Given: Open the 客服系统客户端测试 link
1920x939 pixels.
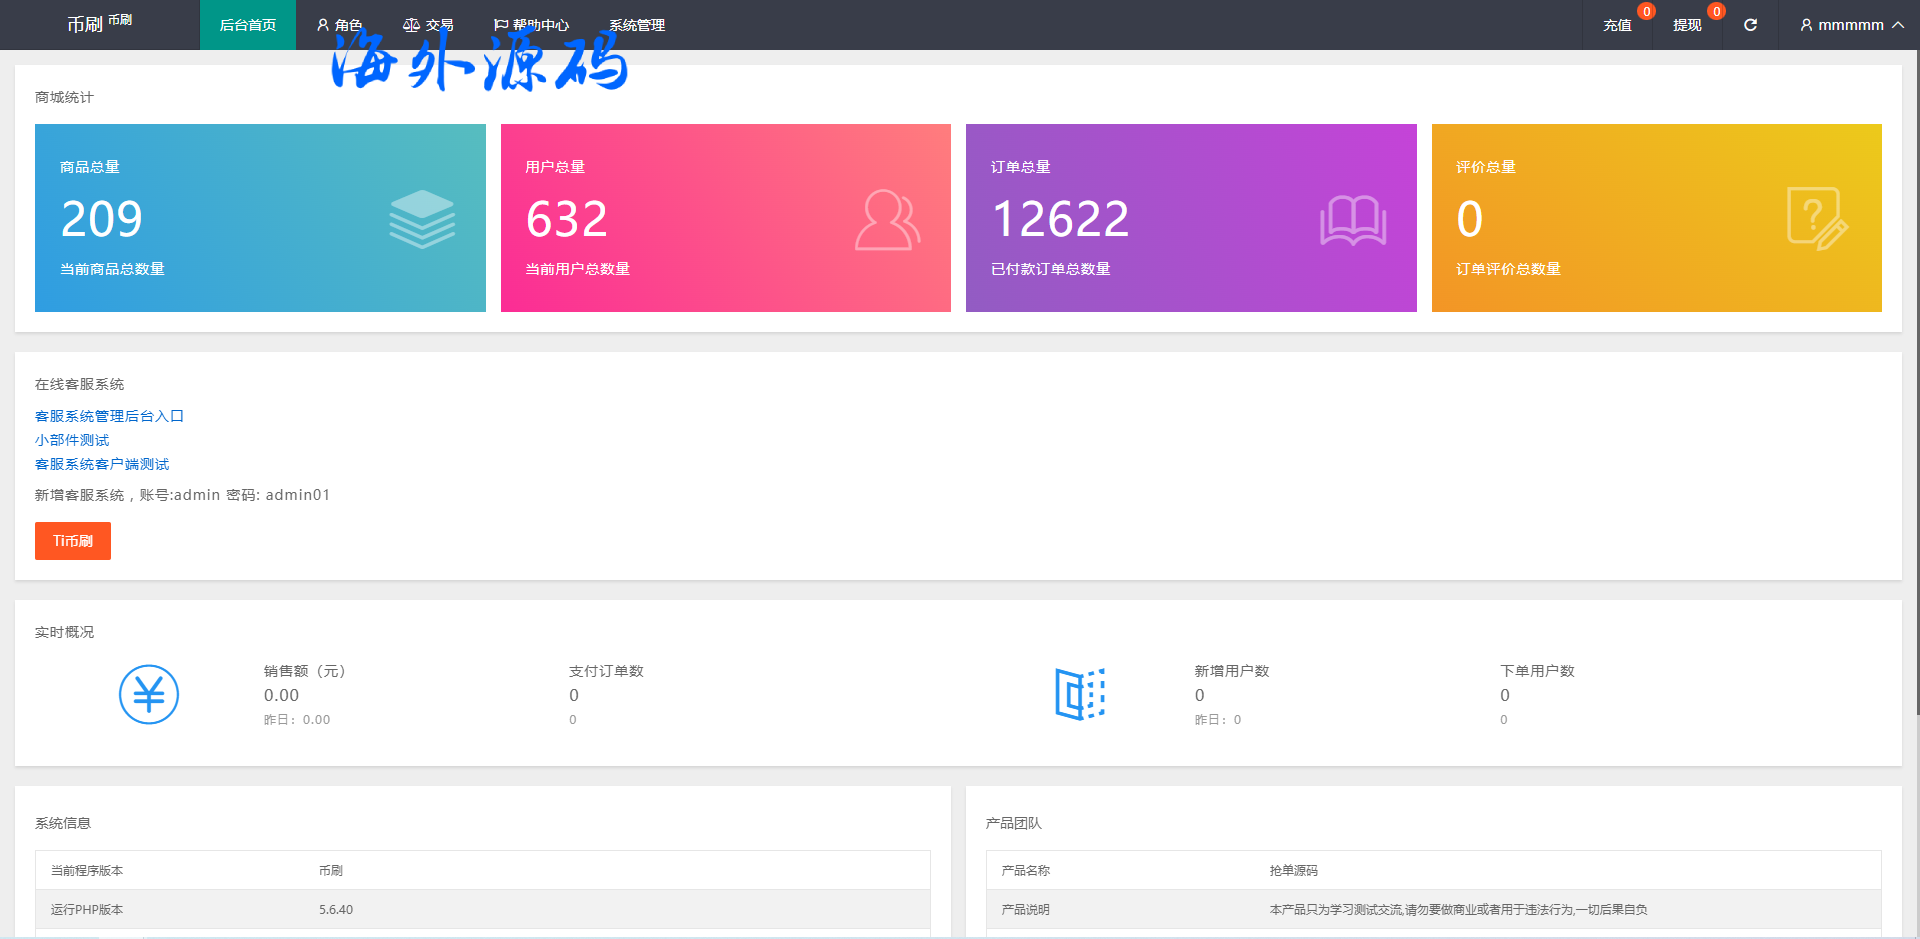Looking at the screenshot, I should [102, 464].
